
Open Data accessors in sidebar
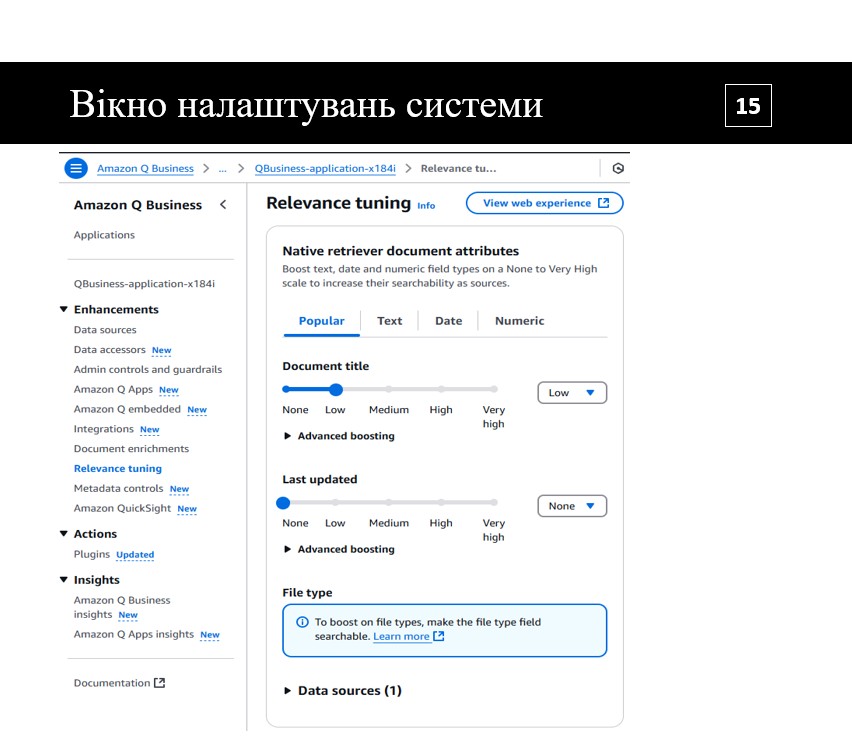click(110, 350)
